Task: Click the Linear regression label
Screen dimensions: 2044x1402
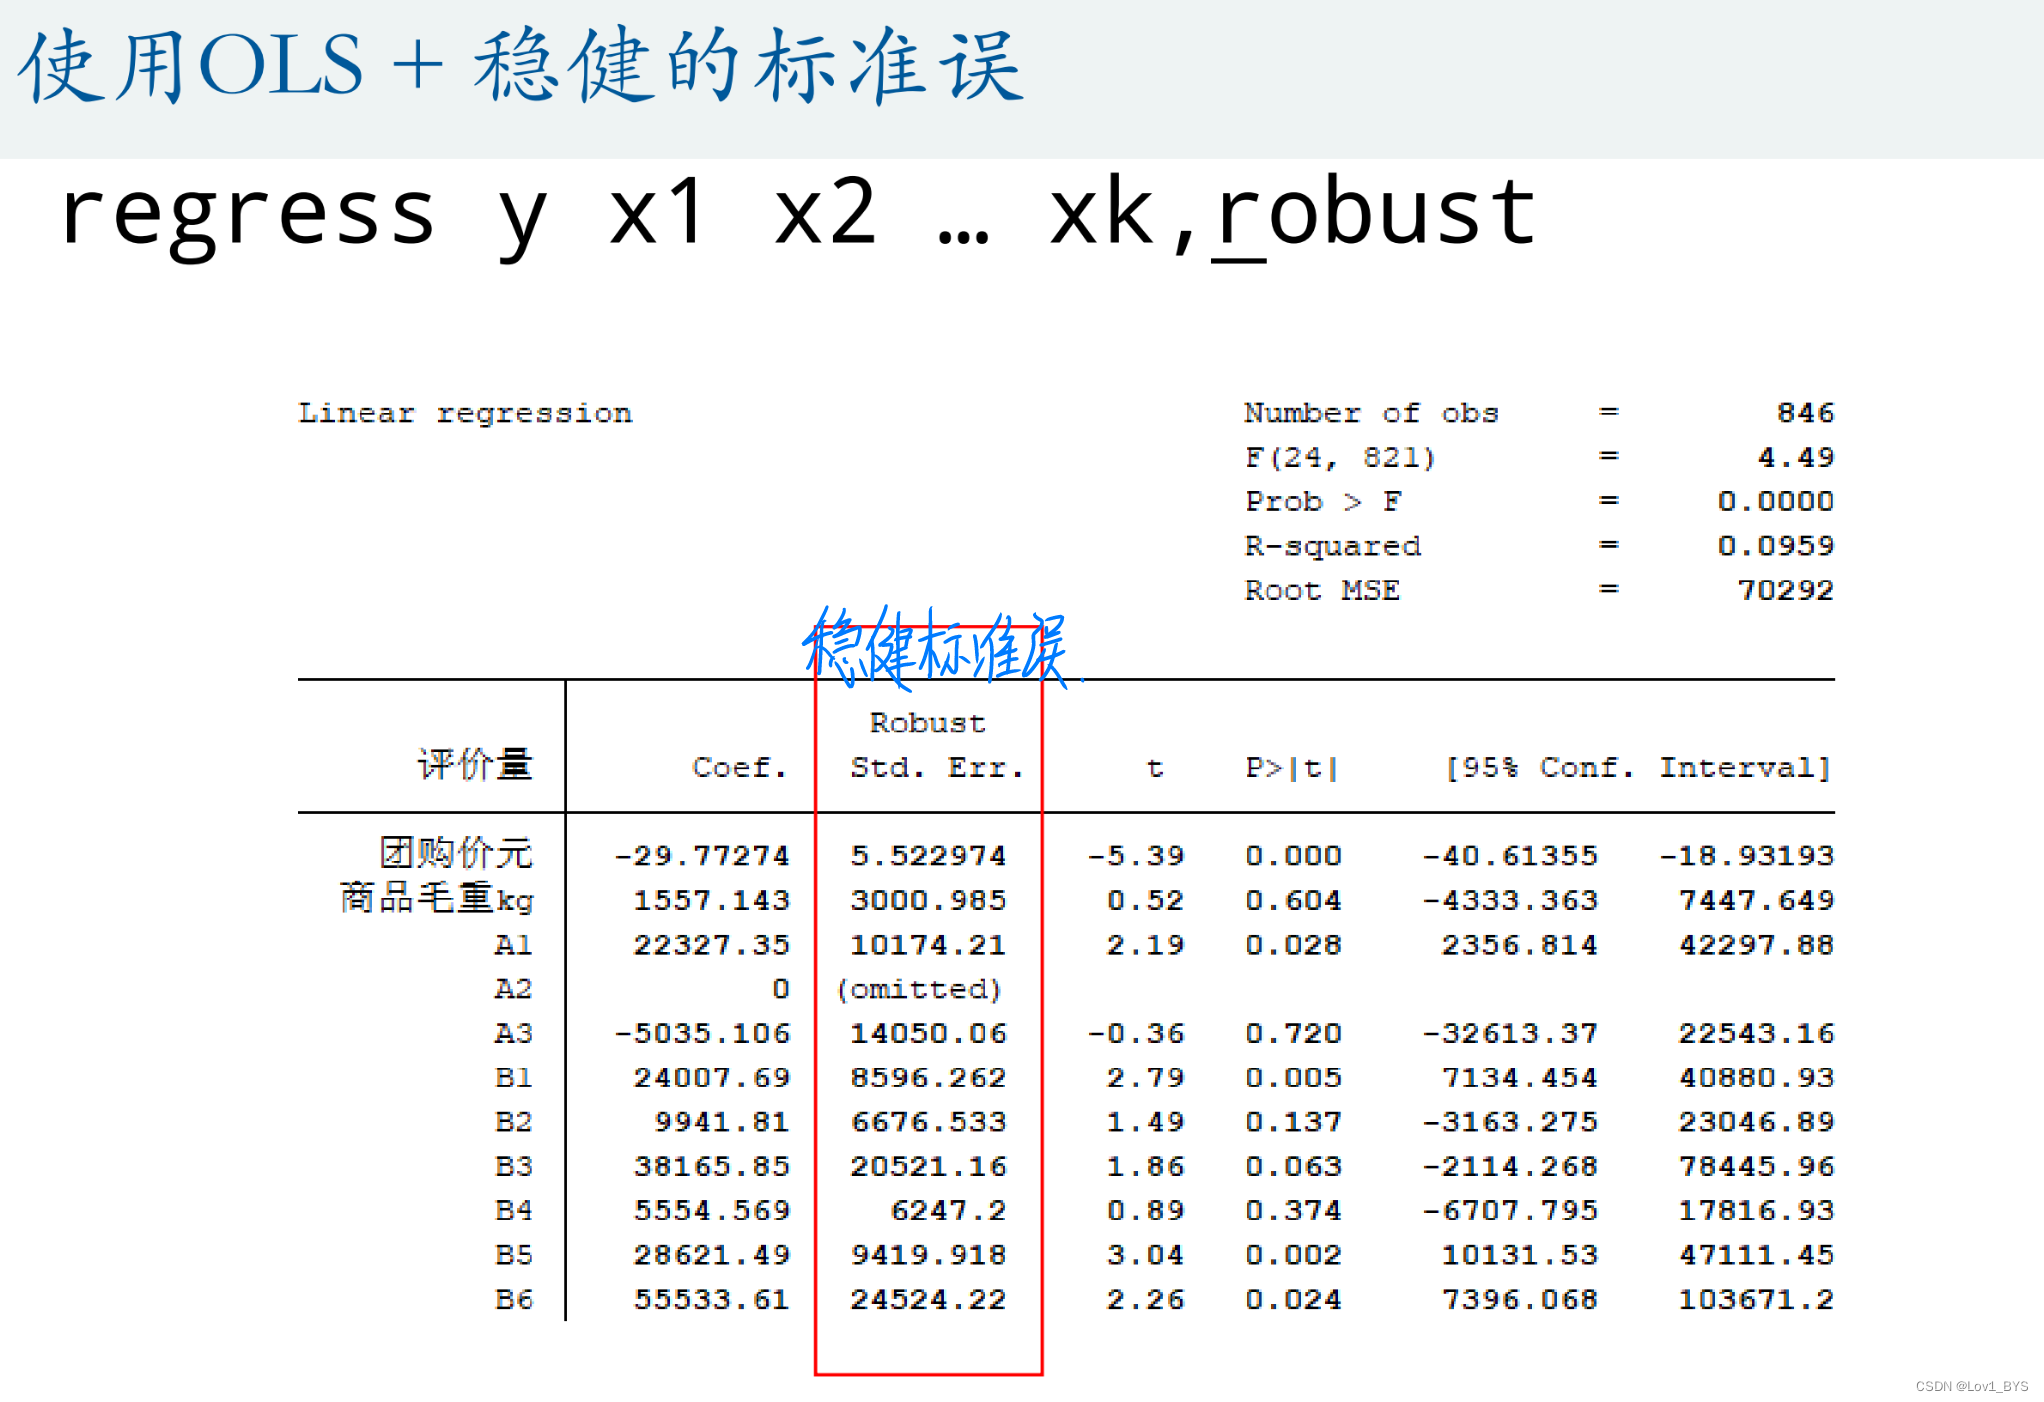Action: tap(465, 413)
